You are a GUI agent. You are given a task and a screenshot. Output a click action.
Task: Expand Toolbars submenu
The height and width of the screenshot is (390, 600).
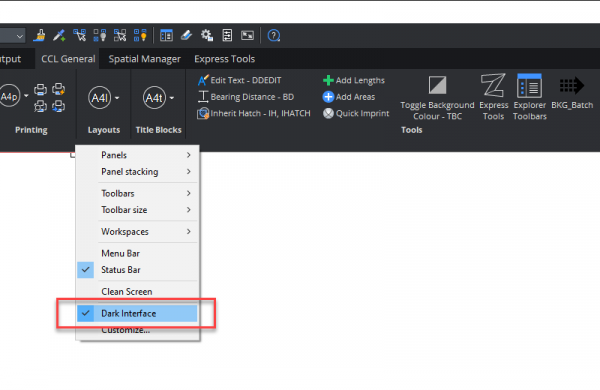(x=138, y=193)
